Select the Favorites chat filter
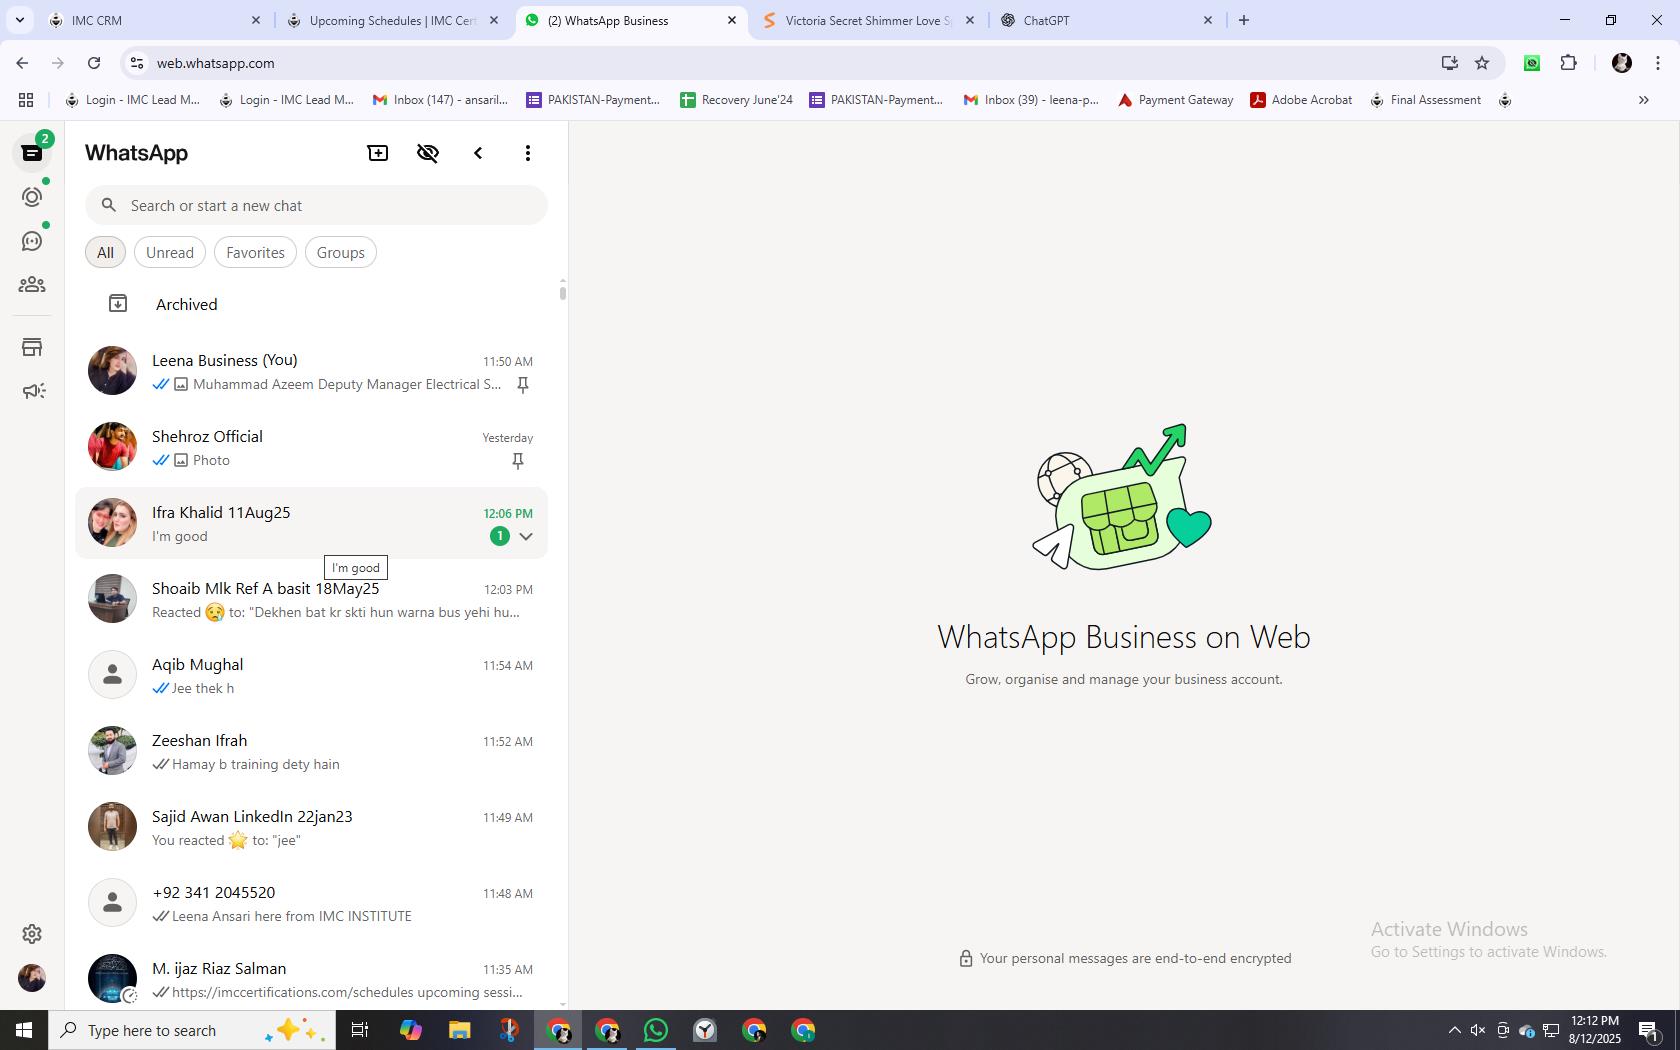Image resolution: width=1680 pixels, height=1050 pixels. click(255, 252)
